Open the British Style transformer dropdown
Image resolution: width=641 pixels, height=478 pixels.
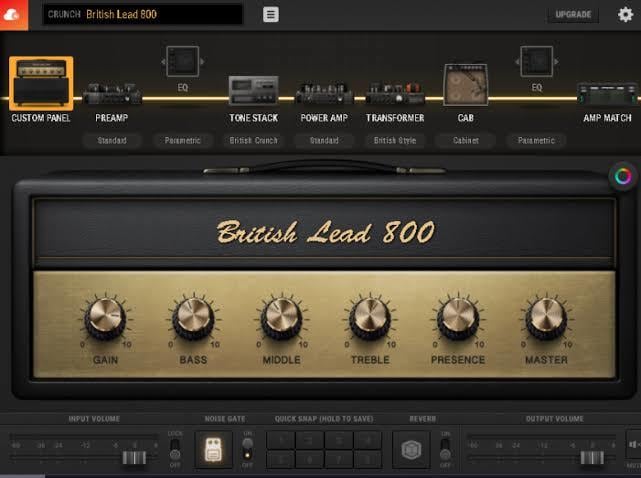(395, 141)
